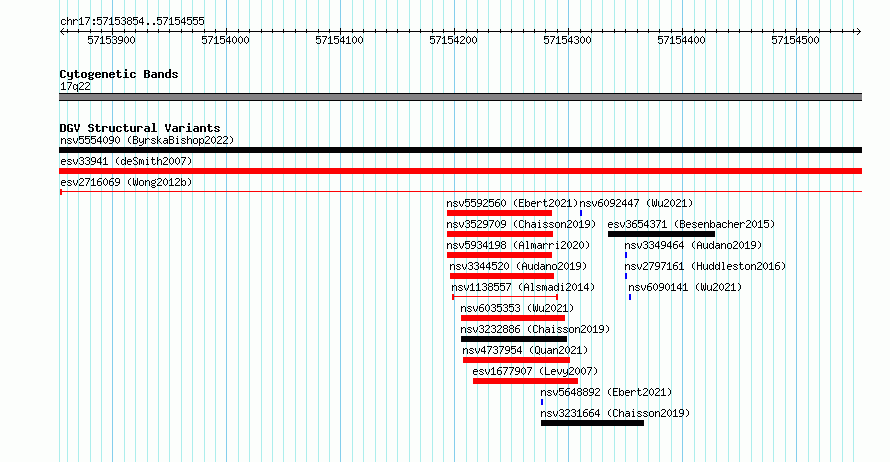Click ruler position 57154500
The width and height of the screenshot is (890, 462).
[x=796, y=40]
